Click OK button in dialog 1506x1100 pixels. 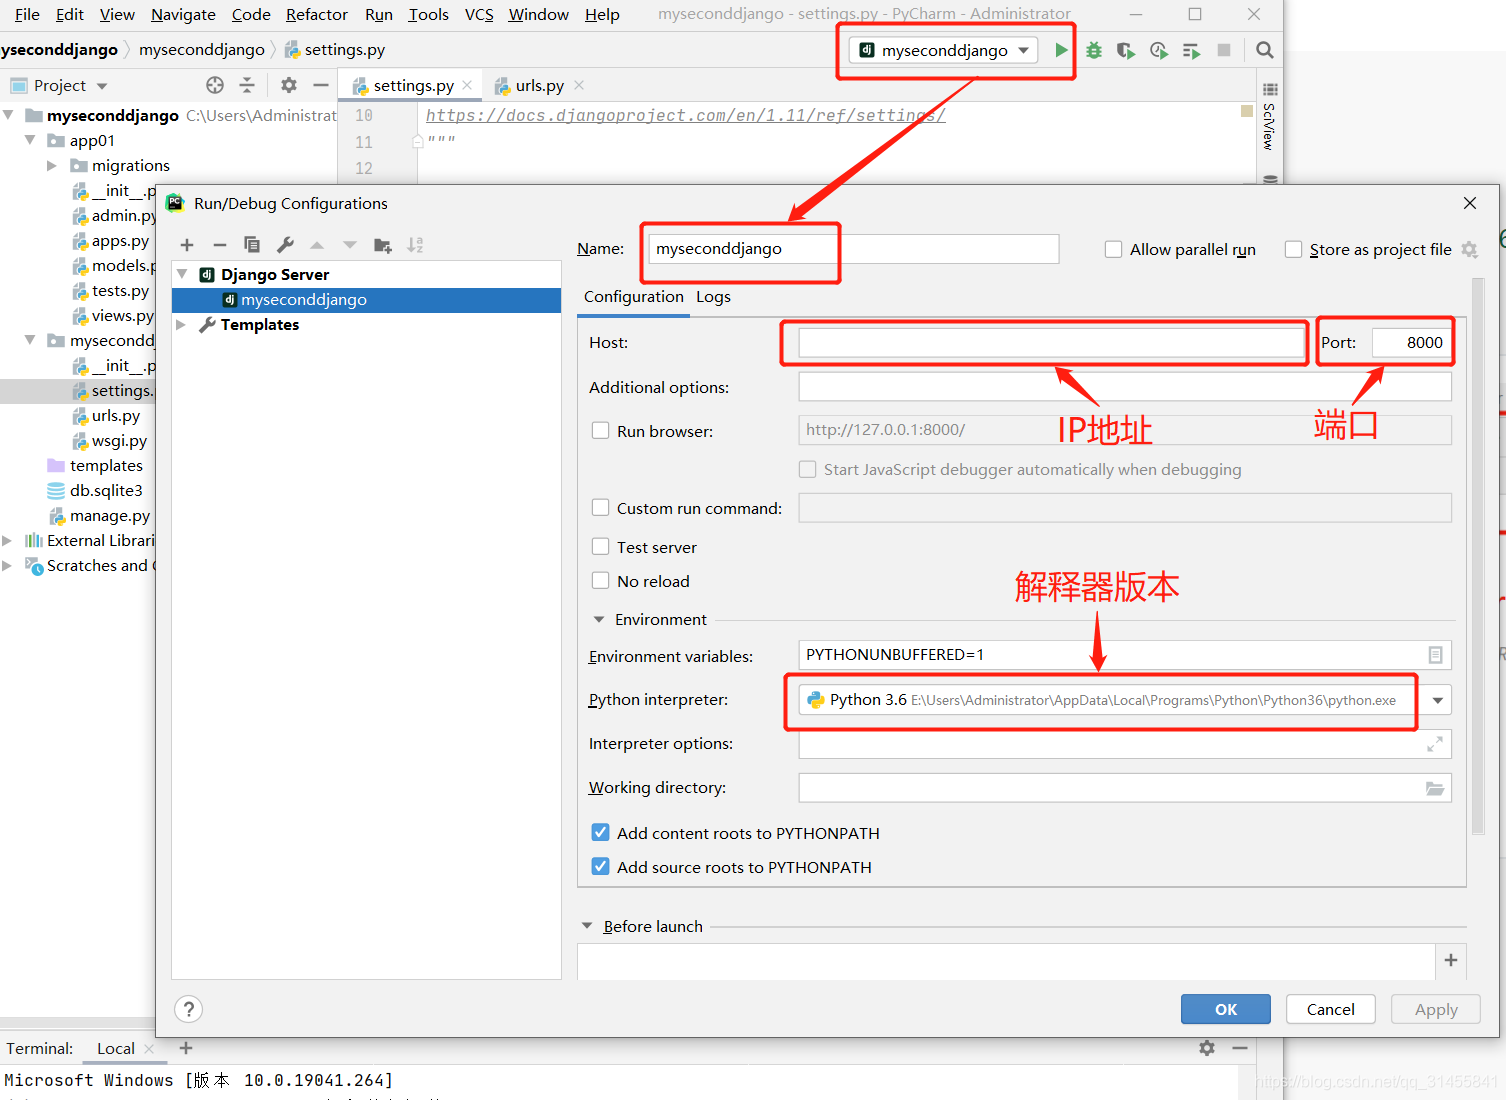click(x=1226, y=1009)
